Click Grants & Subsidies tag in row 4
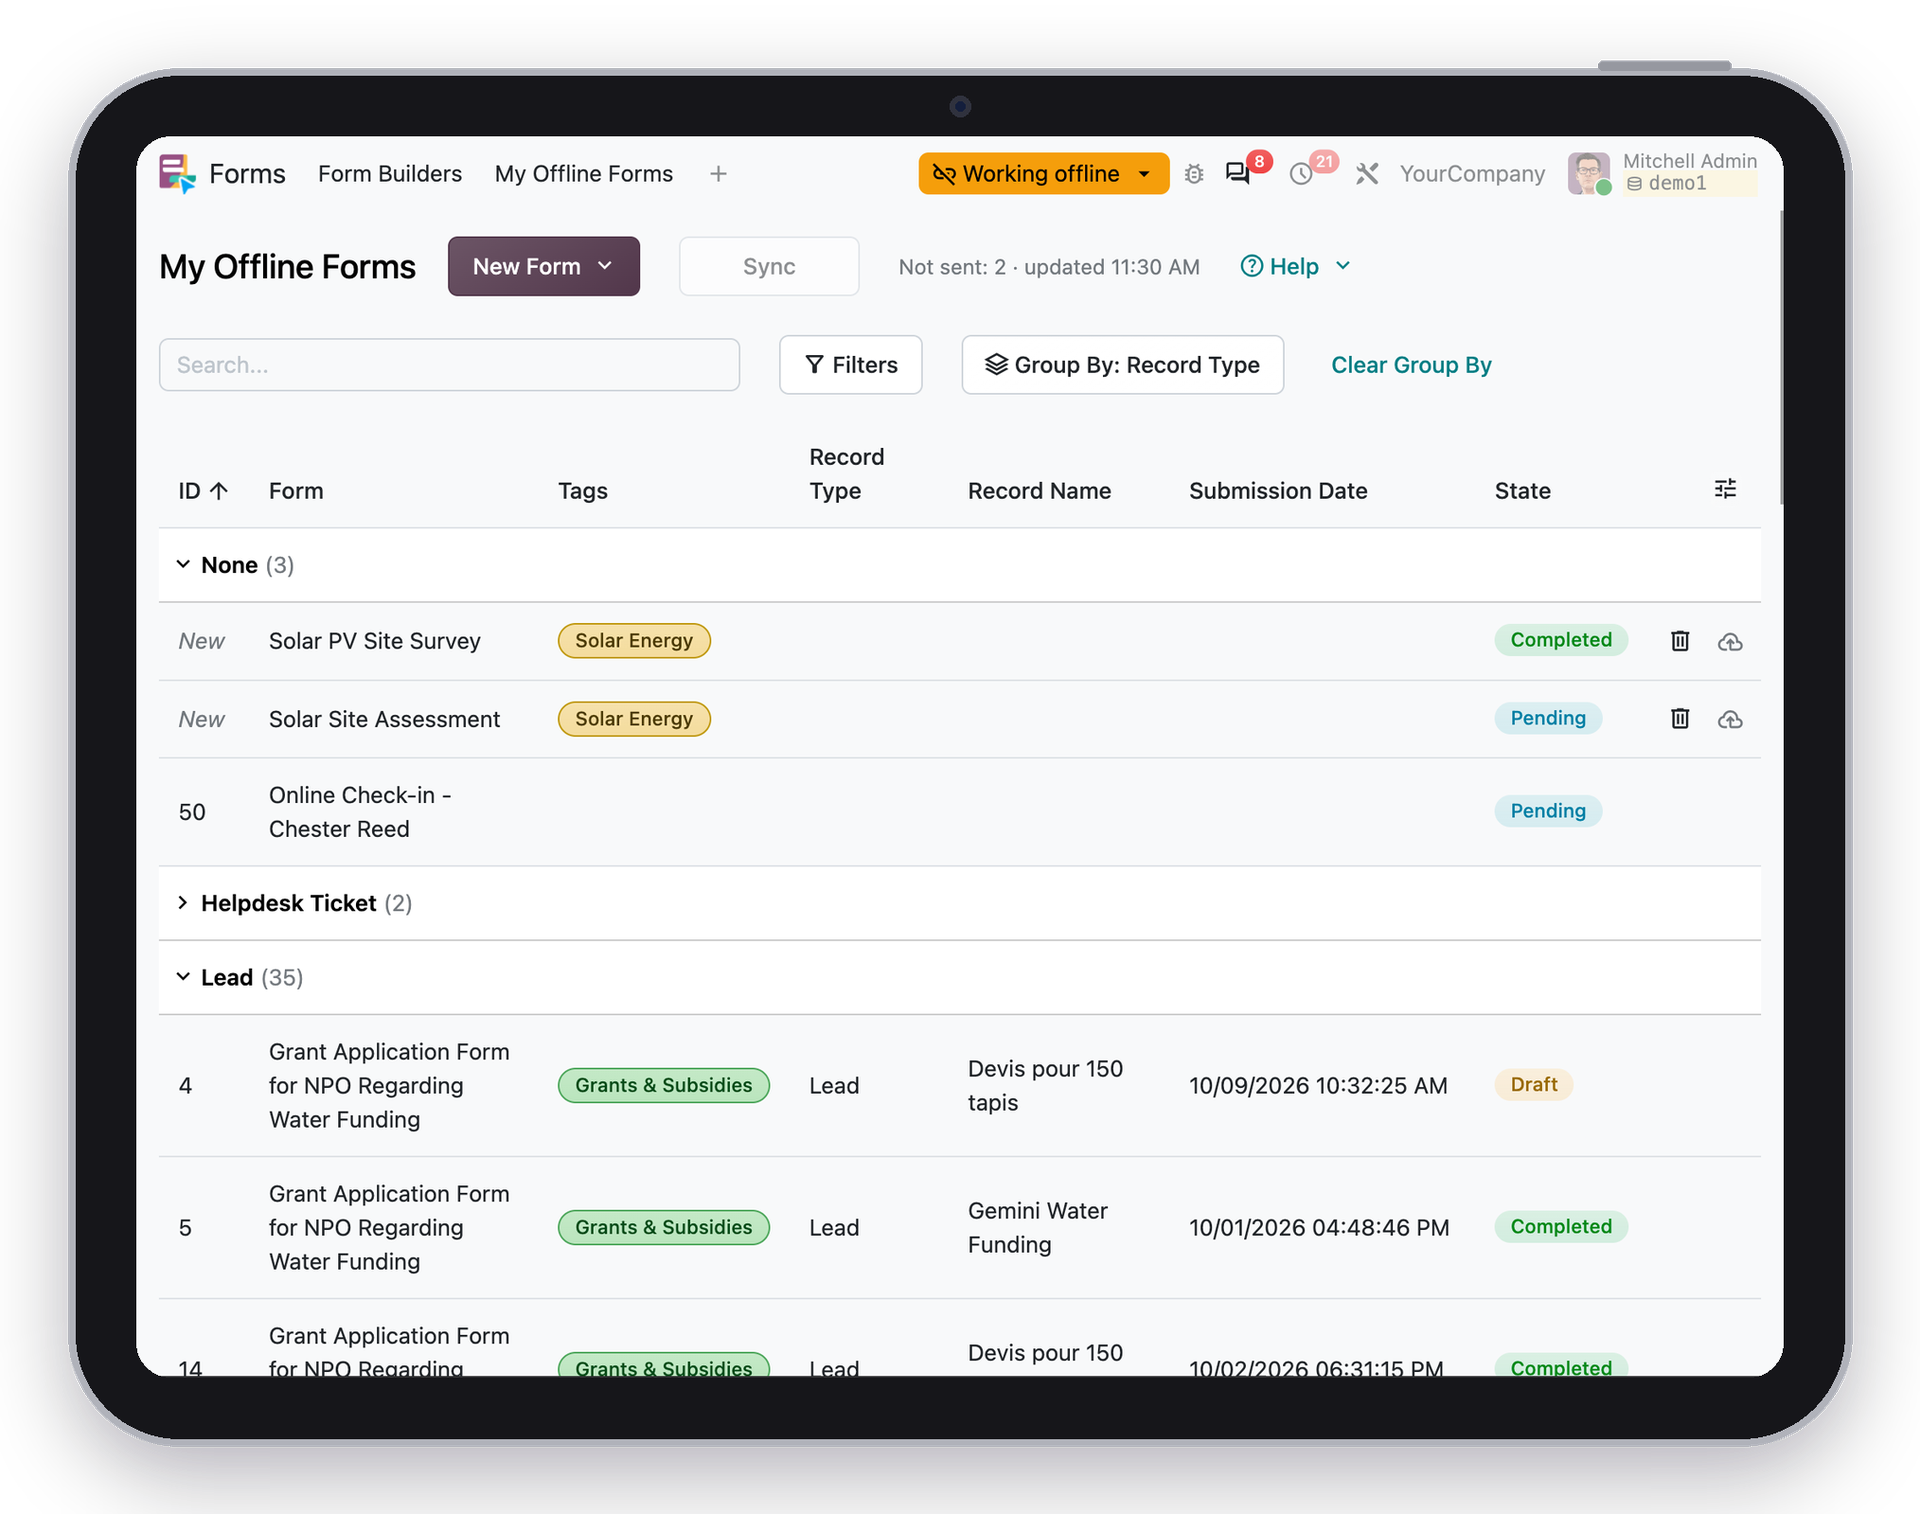 point(663,1085)
